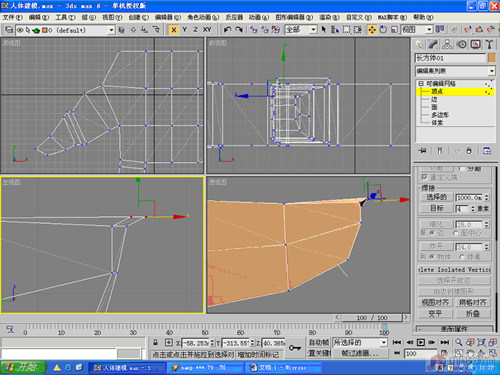Select the 边 radio button under 细化

(432, 233)
